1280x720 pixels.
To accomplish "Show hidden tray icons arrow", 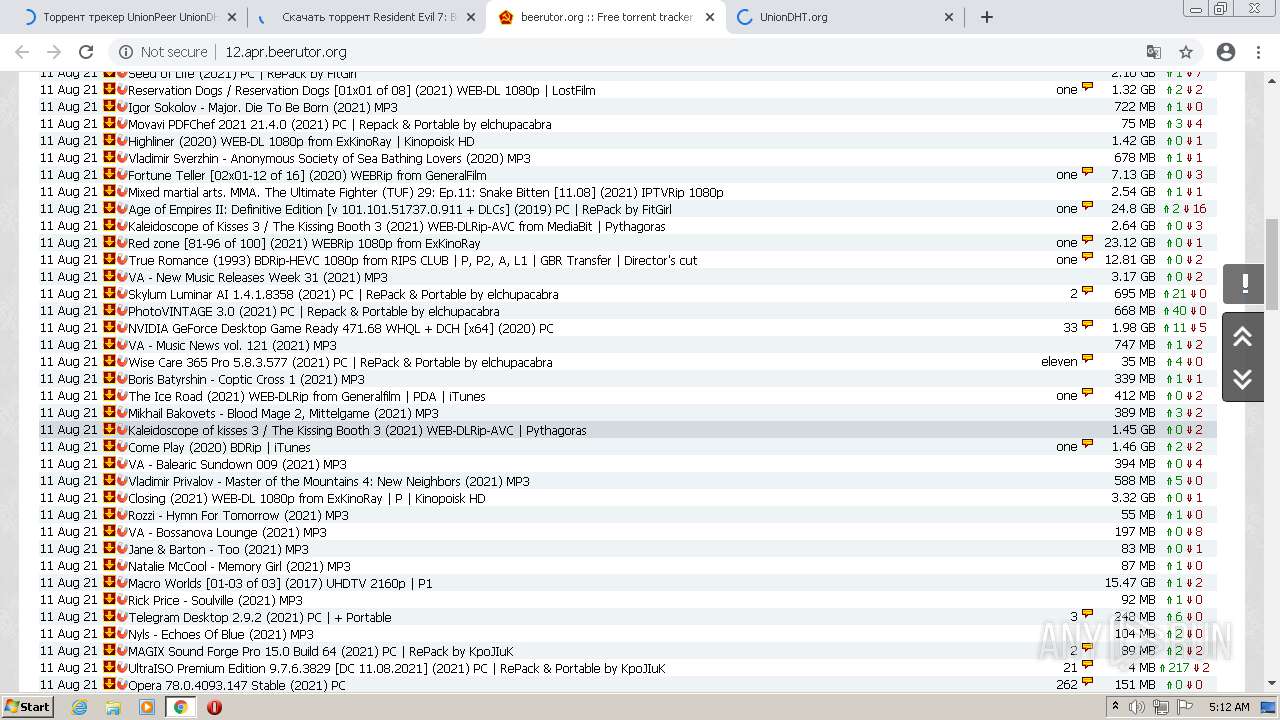I will [1116, 707].
